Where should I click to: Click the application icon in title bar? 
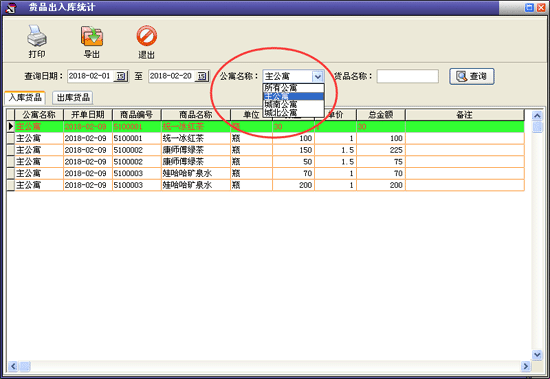click(x=11, y=7)
